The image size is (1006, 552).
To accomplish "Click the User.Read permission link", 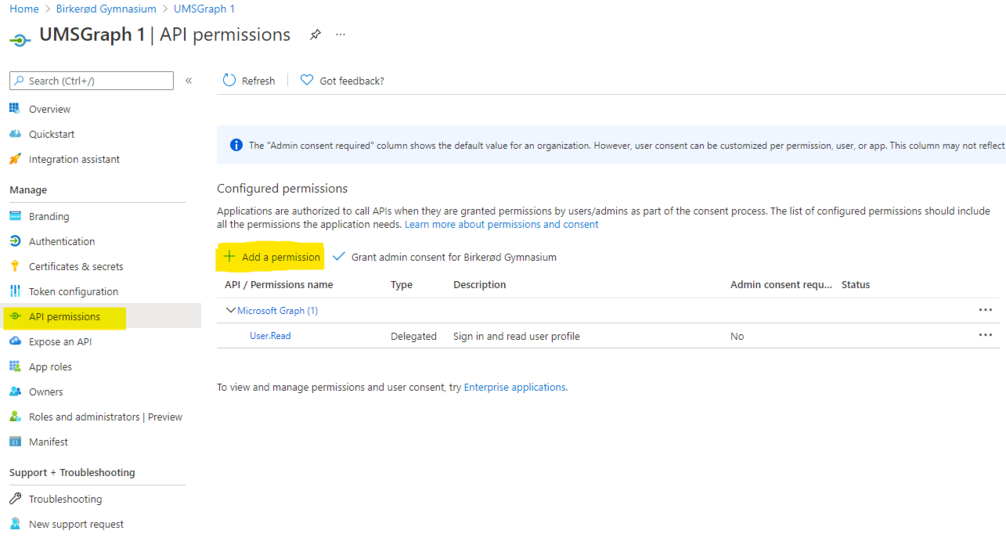I will 270,336.
